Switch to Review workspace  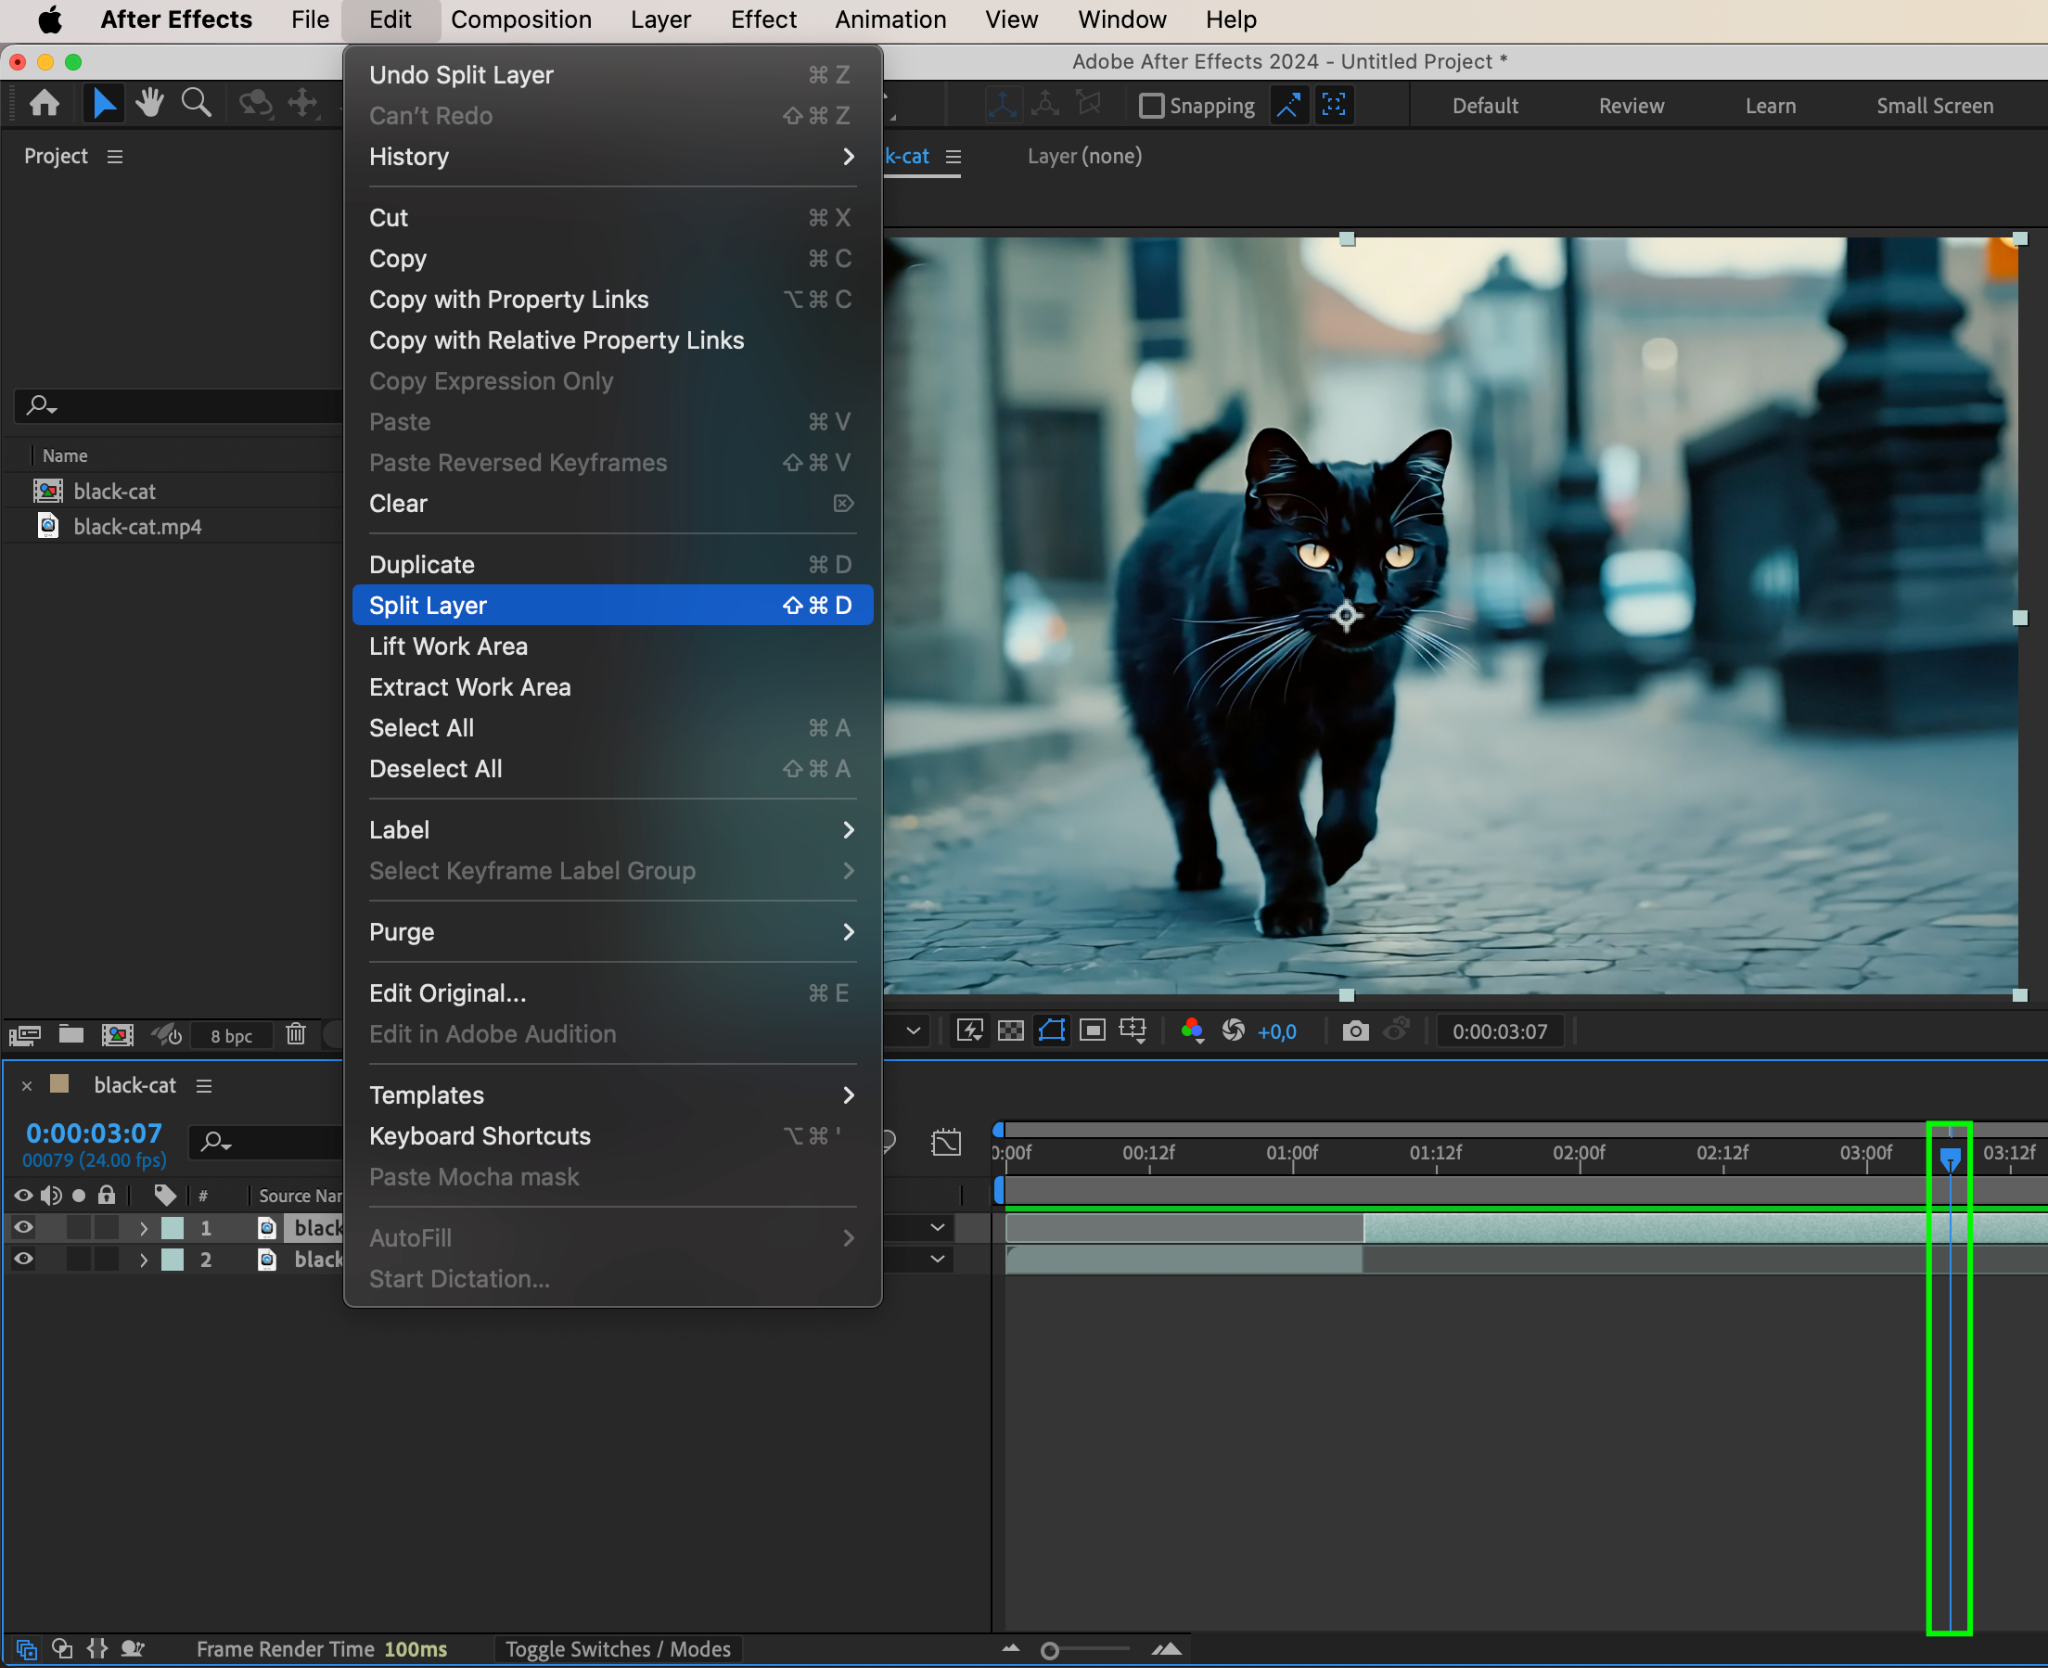1630,106
